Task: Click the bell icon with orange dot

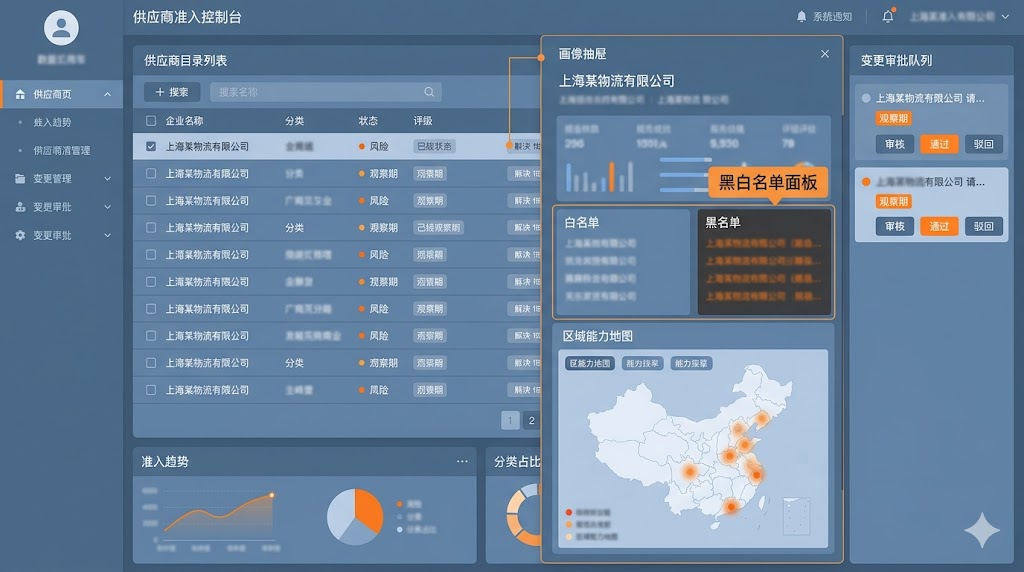Action: [x=888, y=16]
